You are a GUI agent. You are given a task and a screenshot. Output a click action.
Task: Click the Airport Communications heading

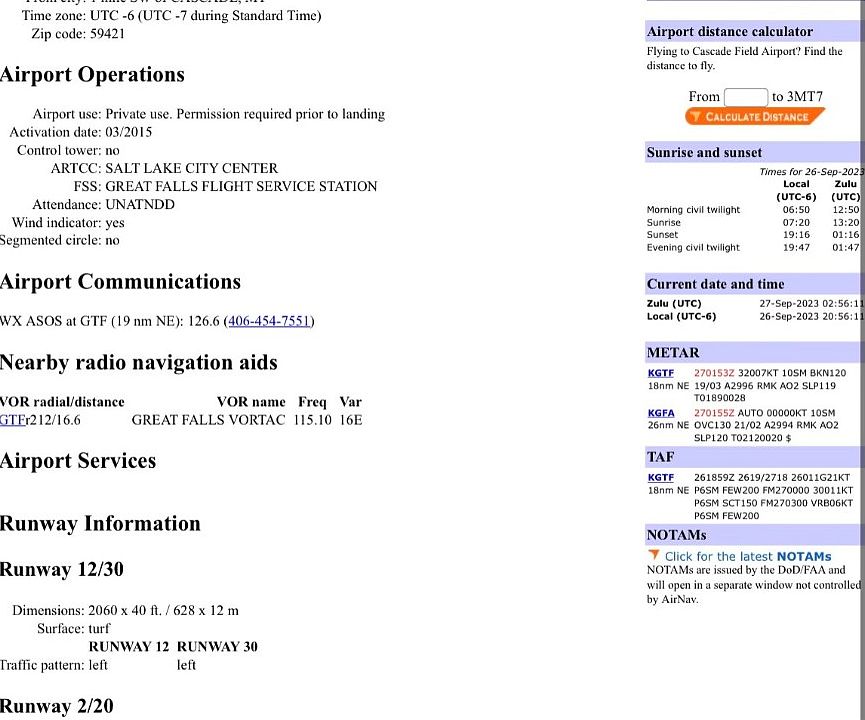pyautogui.click(x=120, y=282)
